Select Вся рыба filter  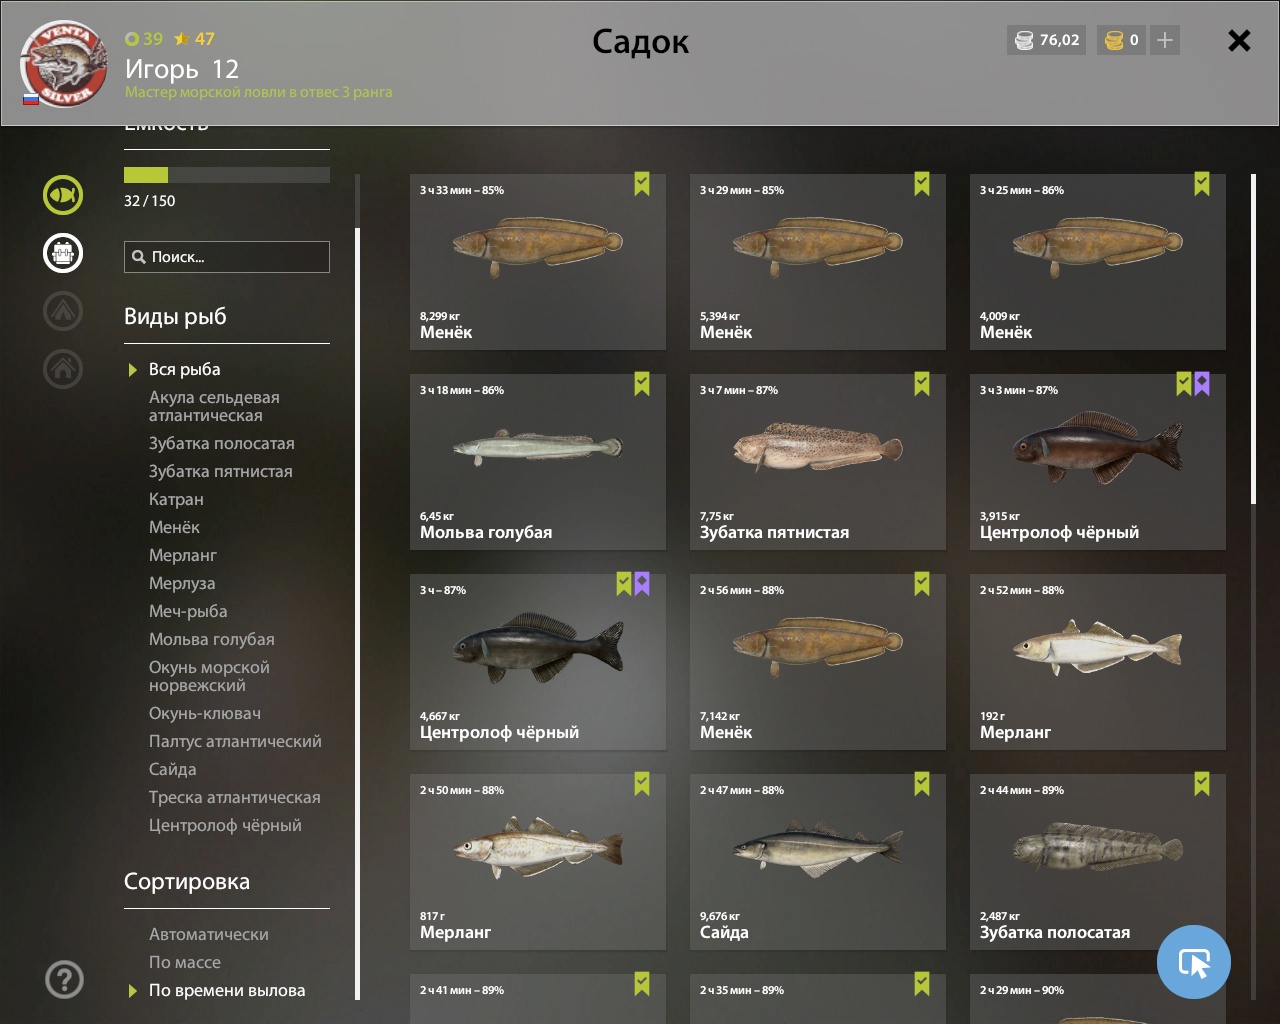point(185,369)
